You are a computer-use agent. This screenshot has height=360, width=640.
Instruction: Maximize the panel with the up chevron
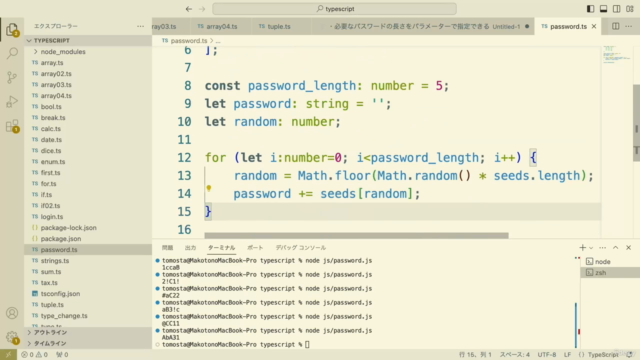click(x=616, y=248)
